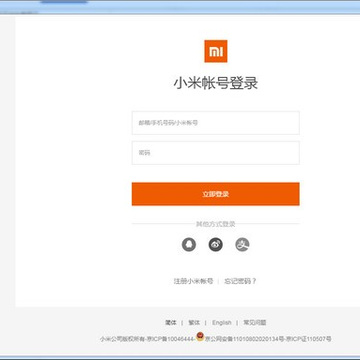Open the 常见问题 FAQ link
Viewport: 360px width, 360px height.
point(255,323)
